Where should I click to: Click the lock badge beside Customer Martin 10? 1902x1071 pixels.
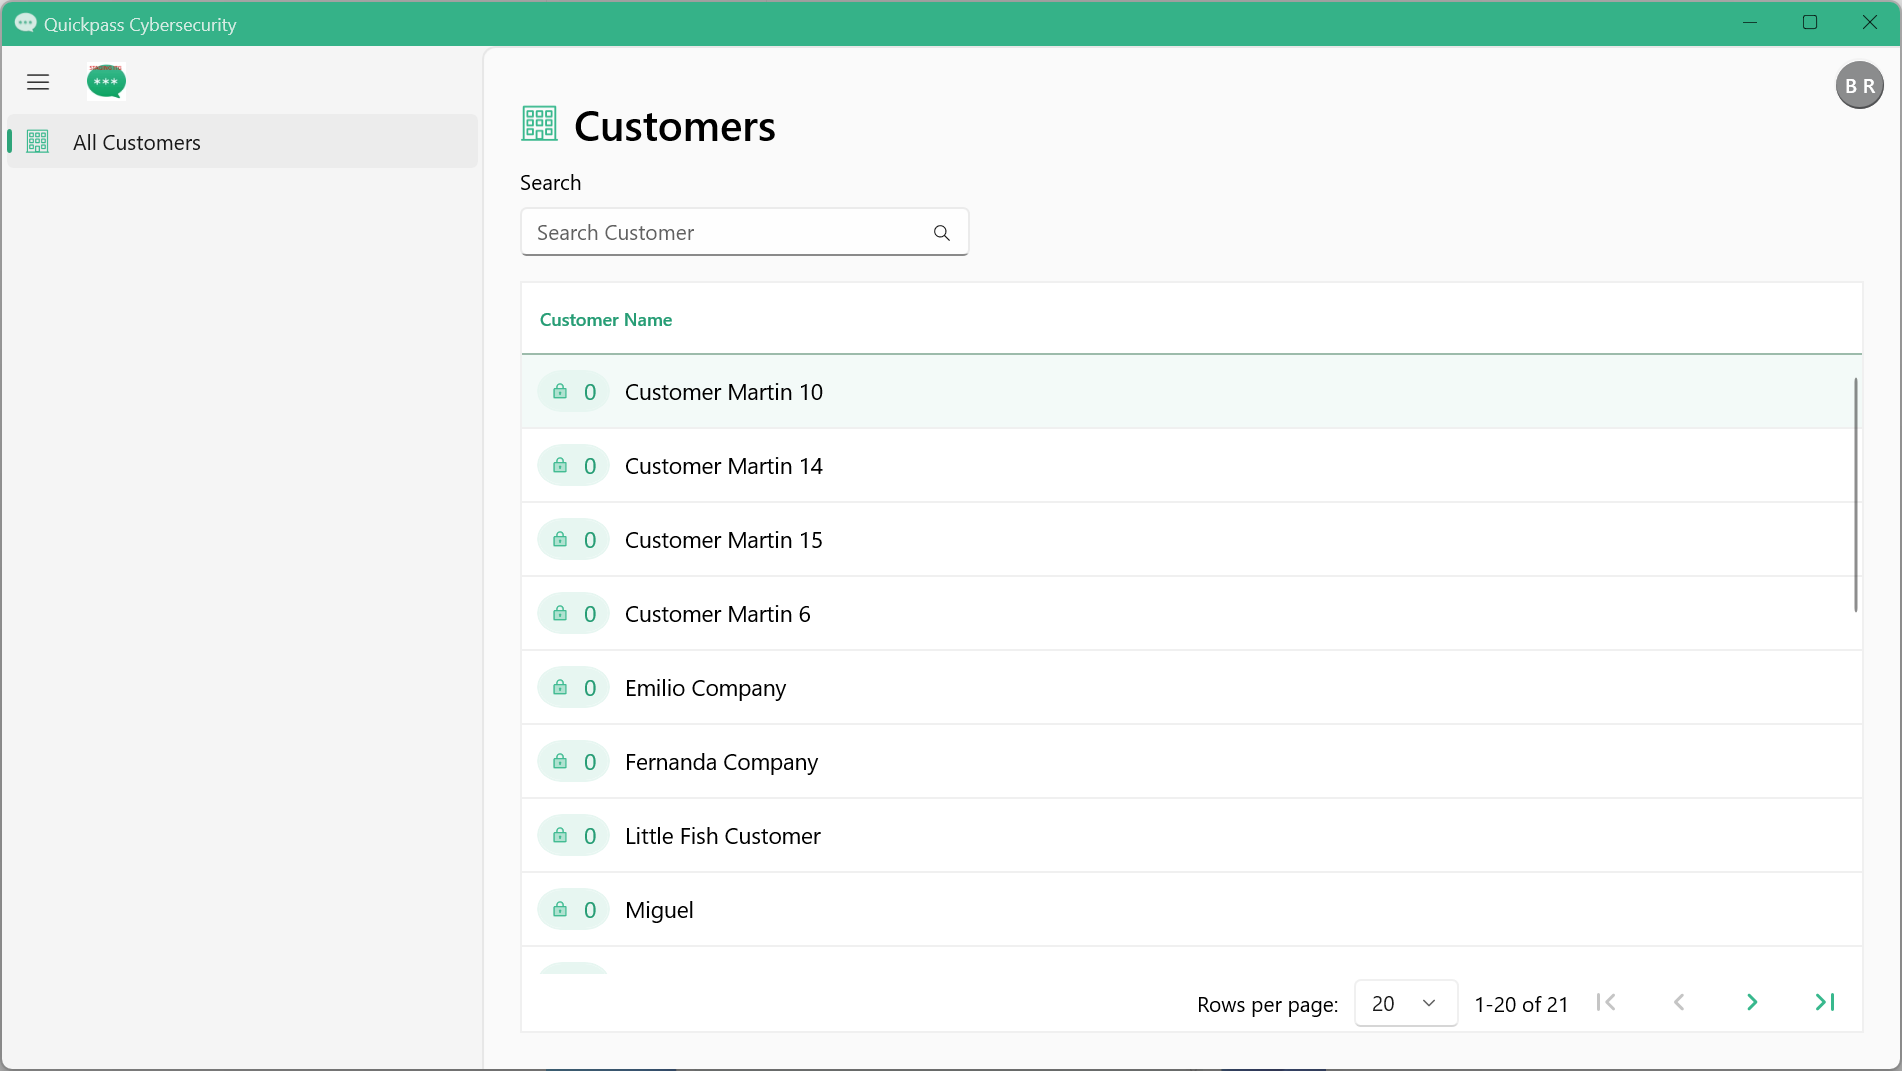click(574, 392)
